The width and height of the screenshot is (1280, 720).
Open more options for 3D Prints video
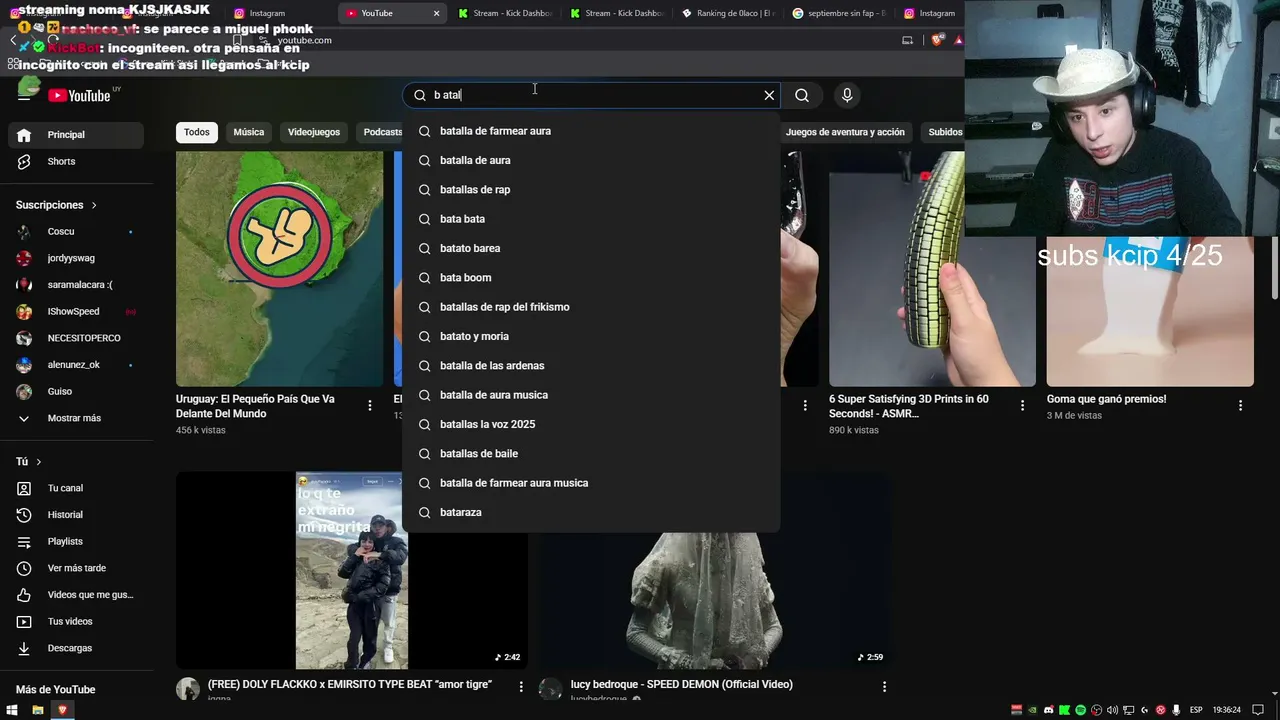coord(1022,406)
